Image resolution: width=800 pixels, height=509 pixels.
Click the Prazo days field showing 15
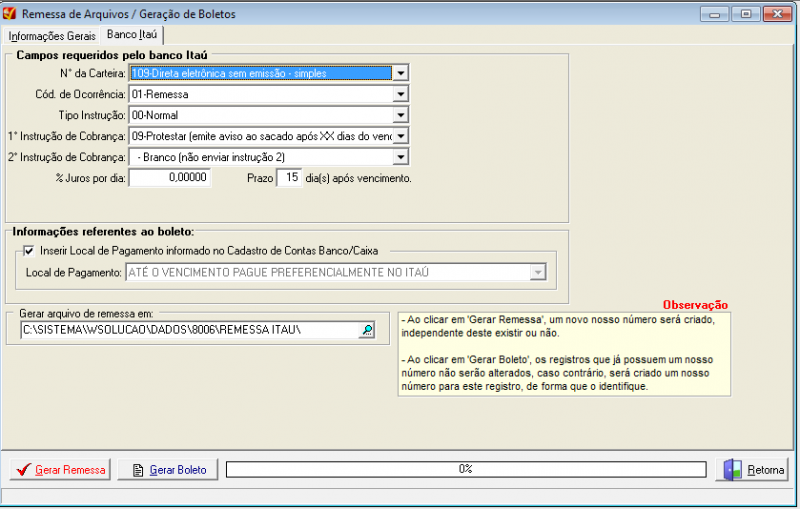pos(289,177)
